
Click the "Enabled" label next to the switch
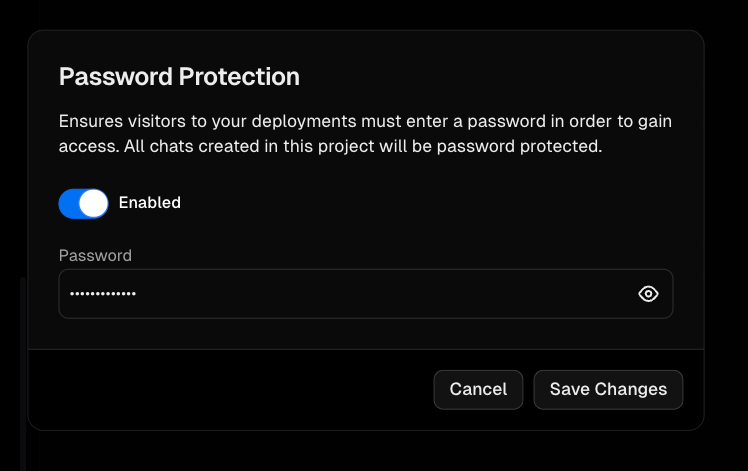click(150, 203)
